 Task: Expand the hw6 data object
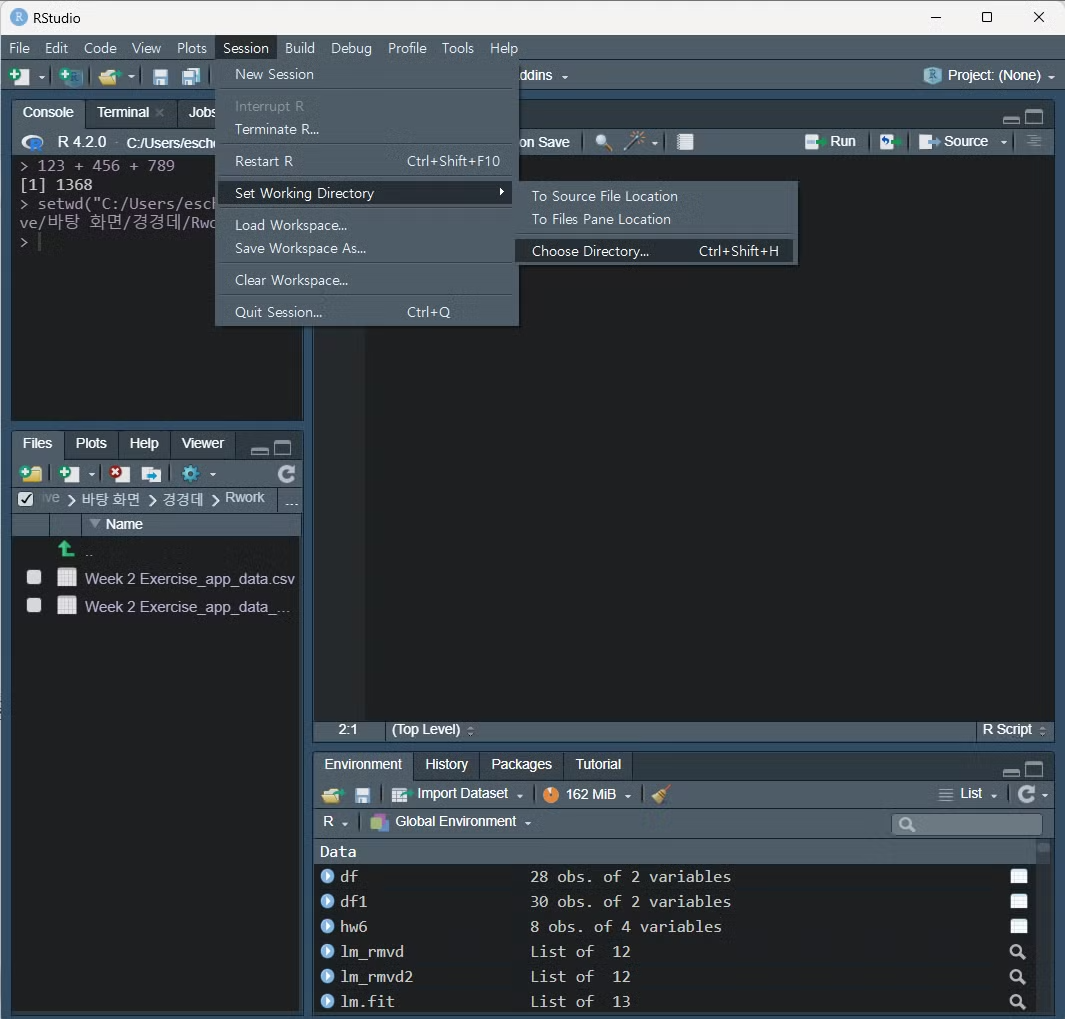(327, 926)
